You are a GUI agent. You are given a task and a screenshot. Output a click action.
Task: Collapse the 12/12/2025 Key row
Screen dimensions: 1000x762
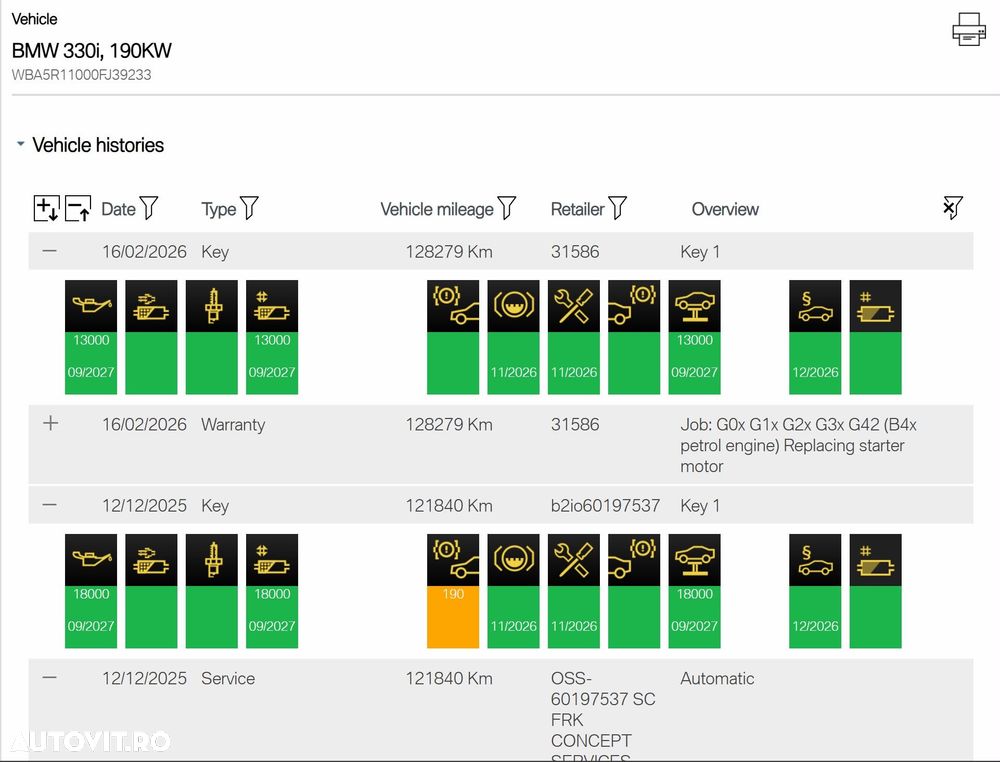tap(50, 505)
